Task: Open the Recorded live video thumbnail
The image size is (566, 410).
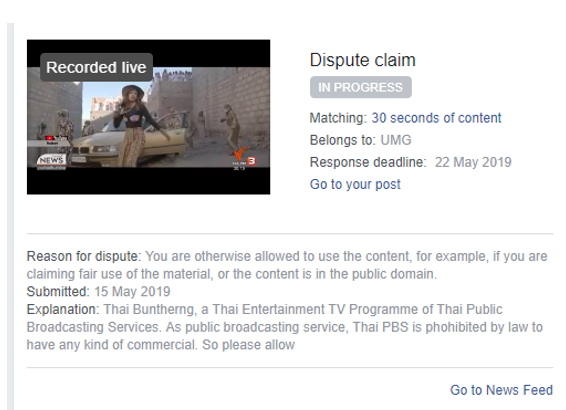Action: point(148,117)
